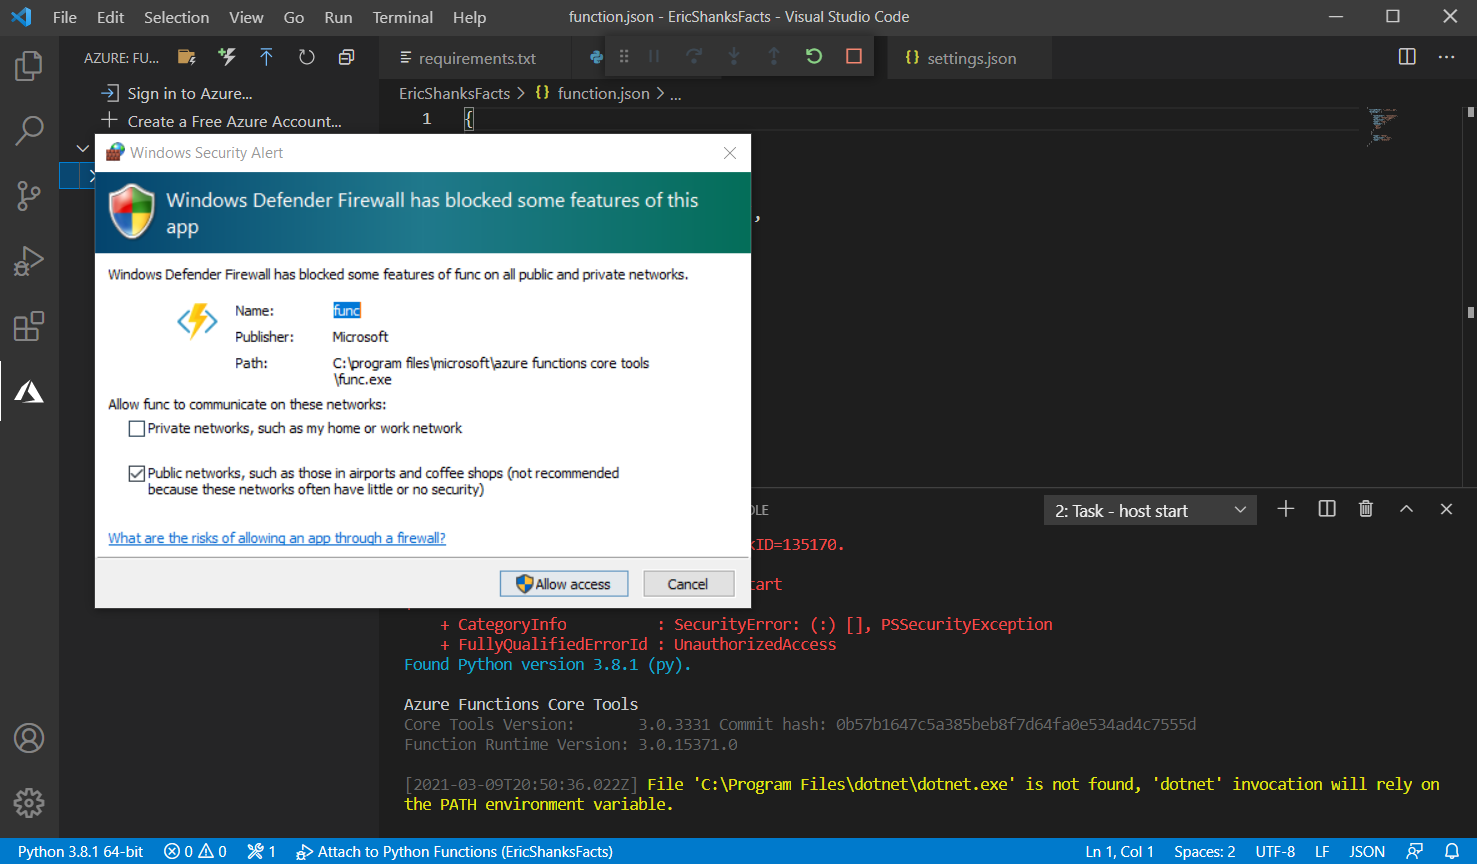Image resolution: width=1477 pixels, height=864 pixels.
Task: Click Sign in to Azure...
Action: pyautogui.click(x=190, y=93)
